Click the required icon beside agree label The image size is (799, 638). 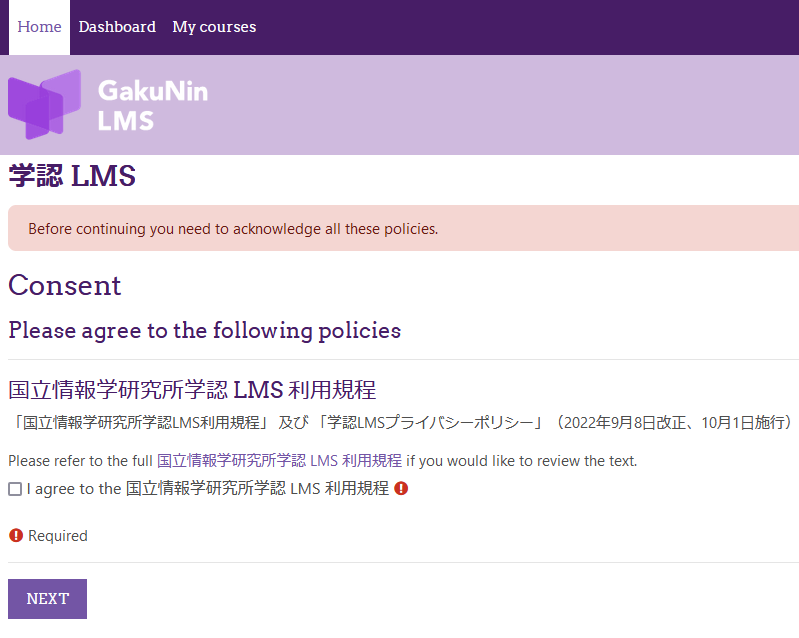click(x=401, y=489)
